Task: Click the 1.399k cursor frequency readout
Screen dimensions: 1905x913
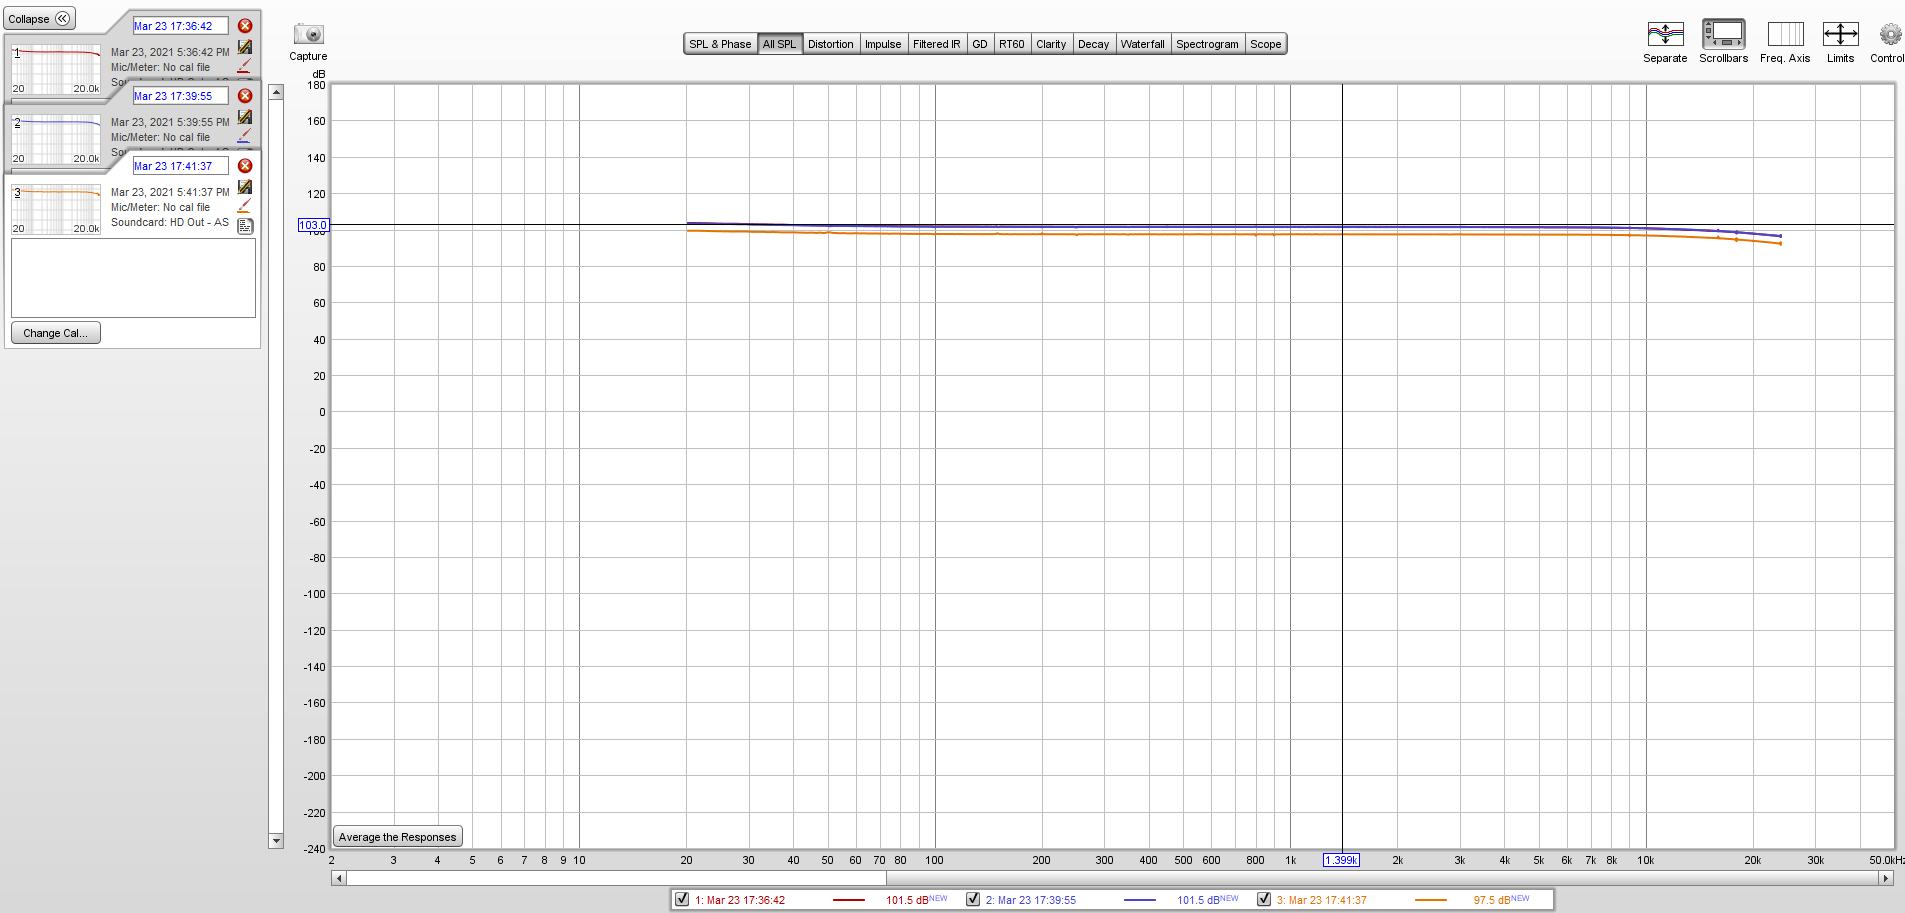Action: [x=1341, y=860]
